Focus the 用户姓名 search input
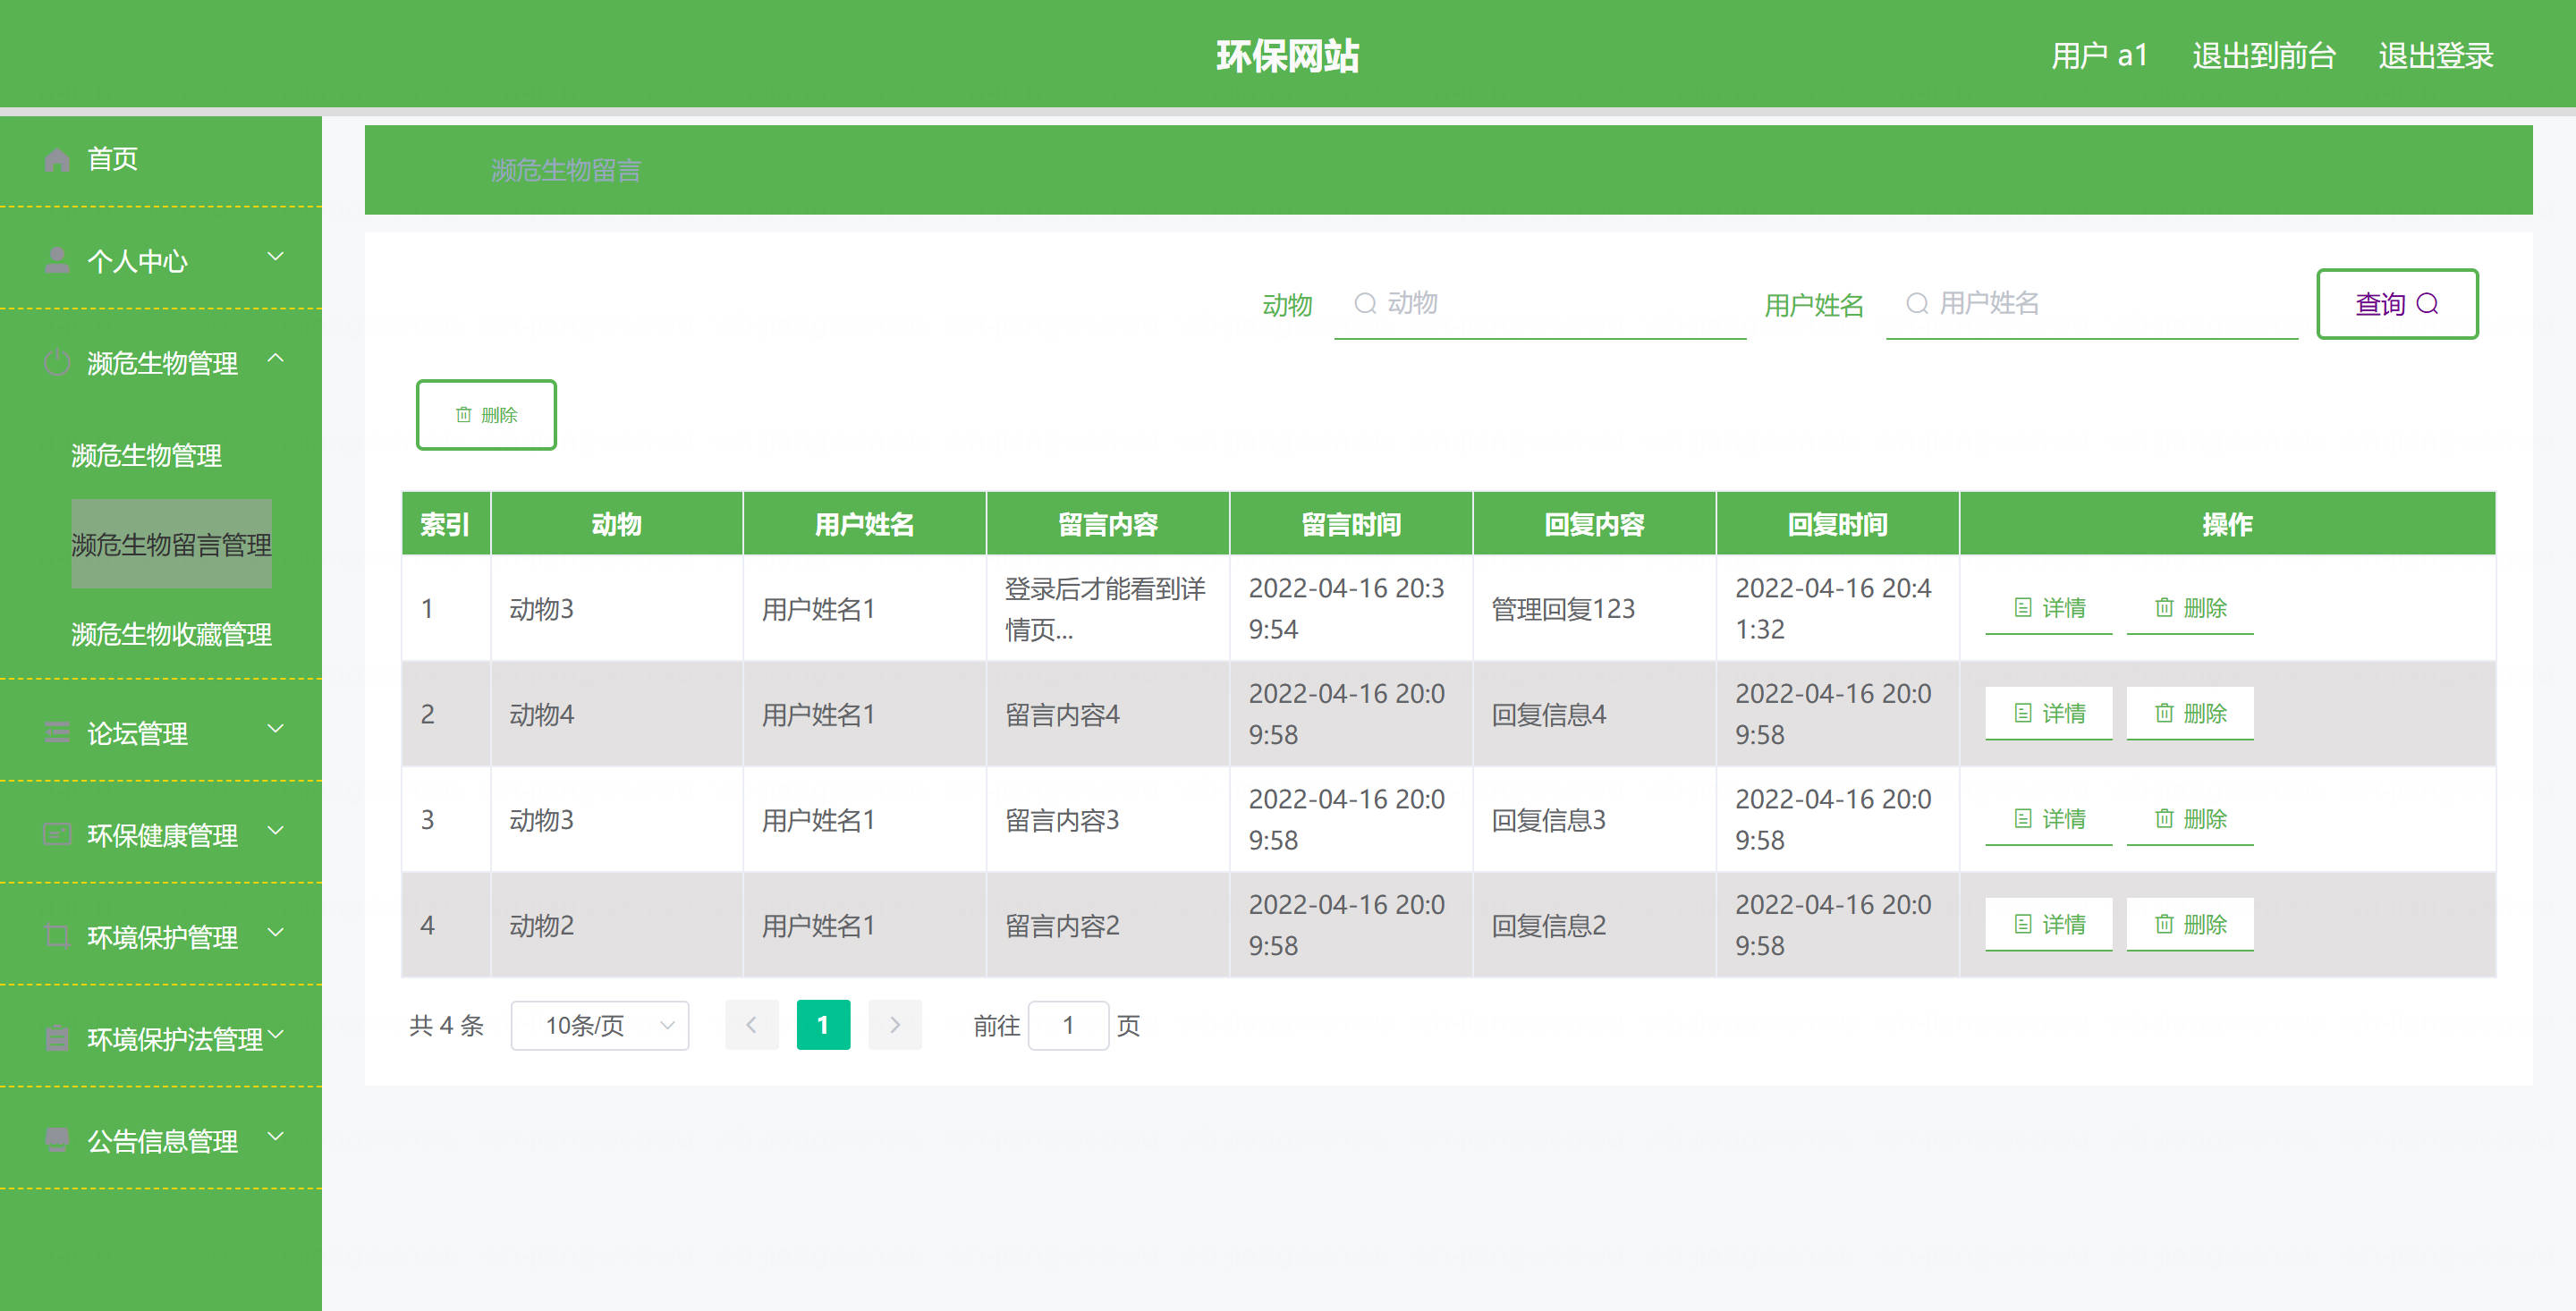This screenshot has width=2576, height=1311. pyautogui.click(x=2092, y=304)
